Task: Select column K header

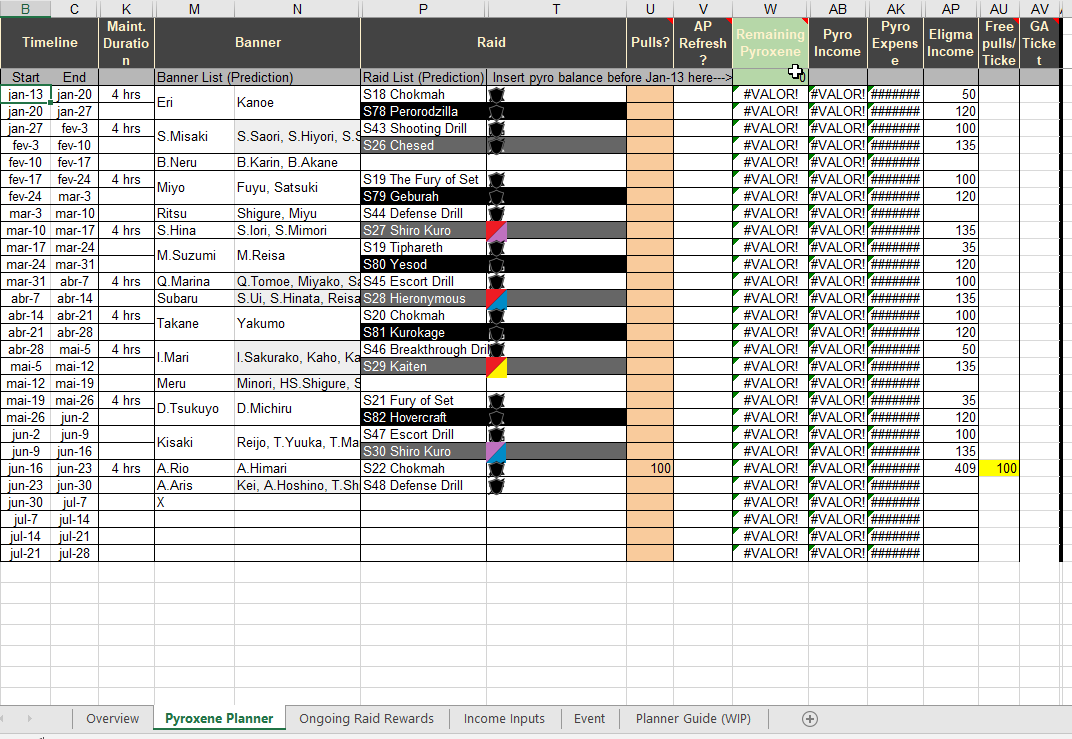Action: (x=126, y=9)
